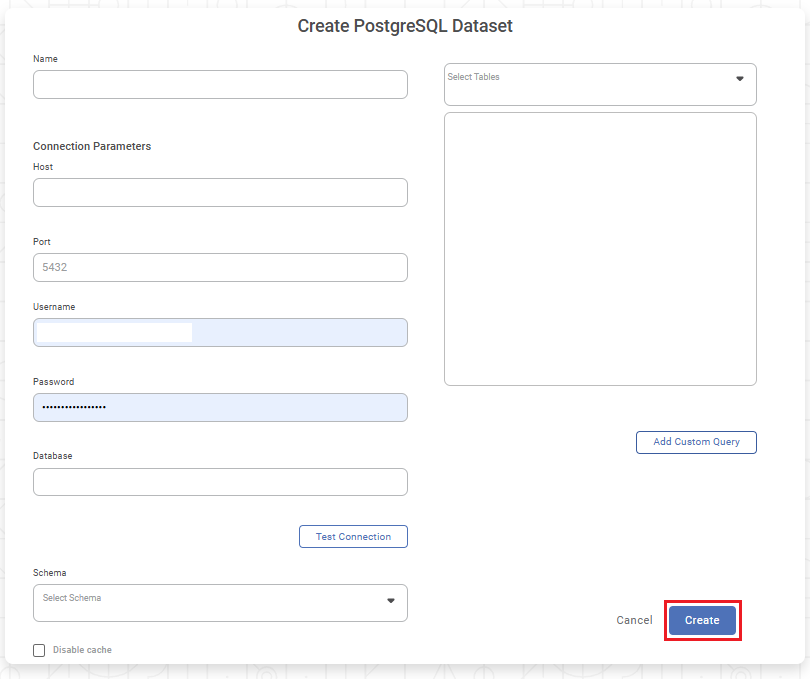Screen dimensions: 810x679
Task: Enable the Disable cache checkbox
Action: pos(39,650)
